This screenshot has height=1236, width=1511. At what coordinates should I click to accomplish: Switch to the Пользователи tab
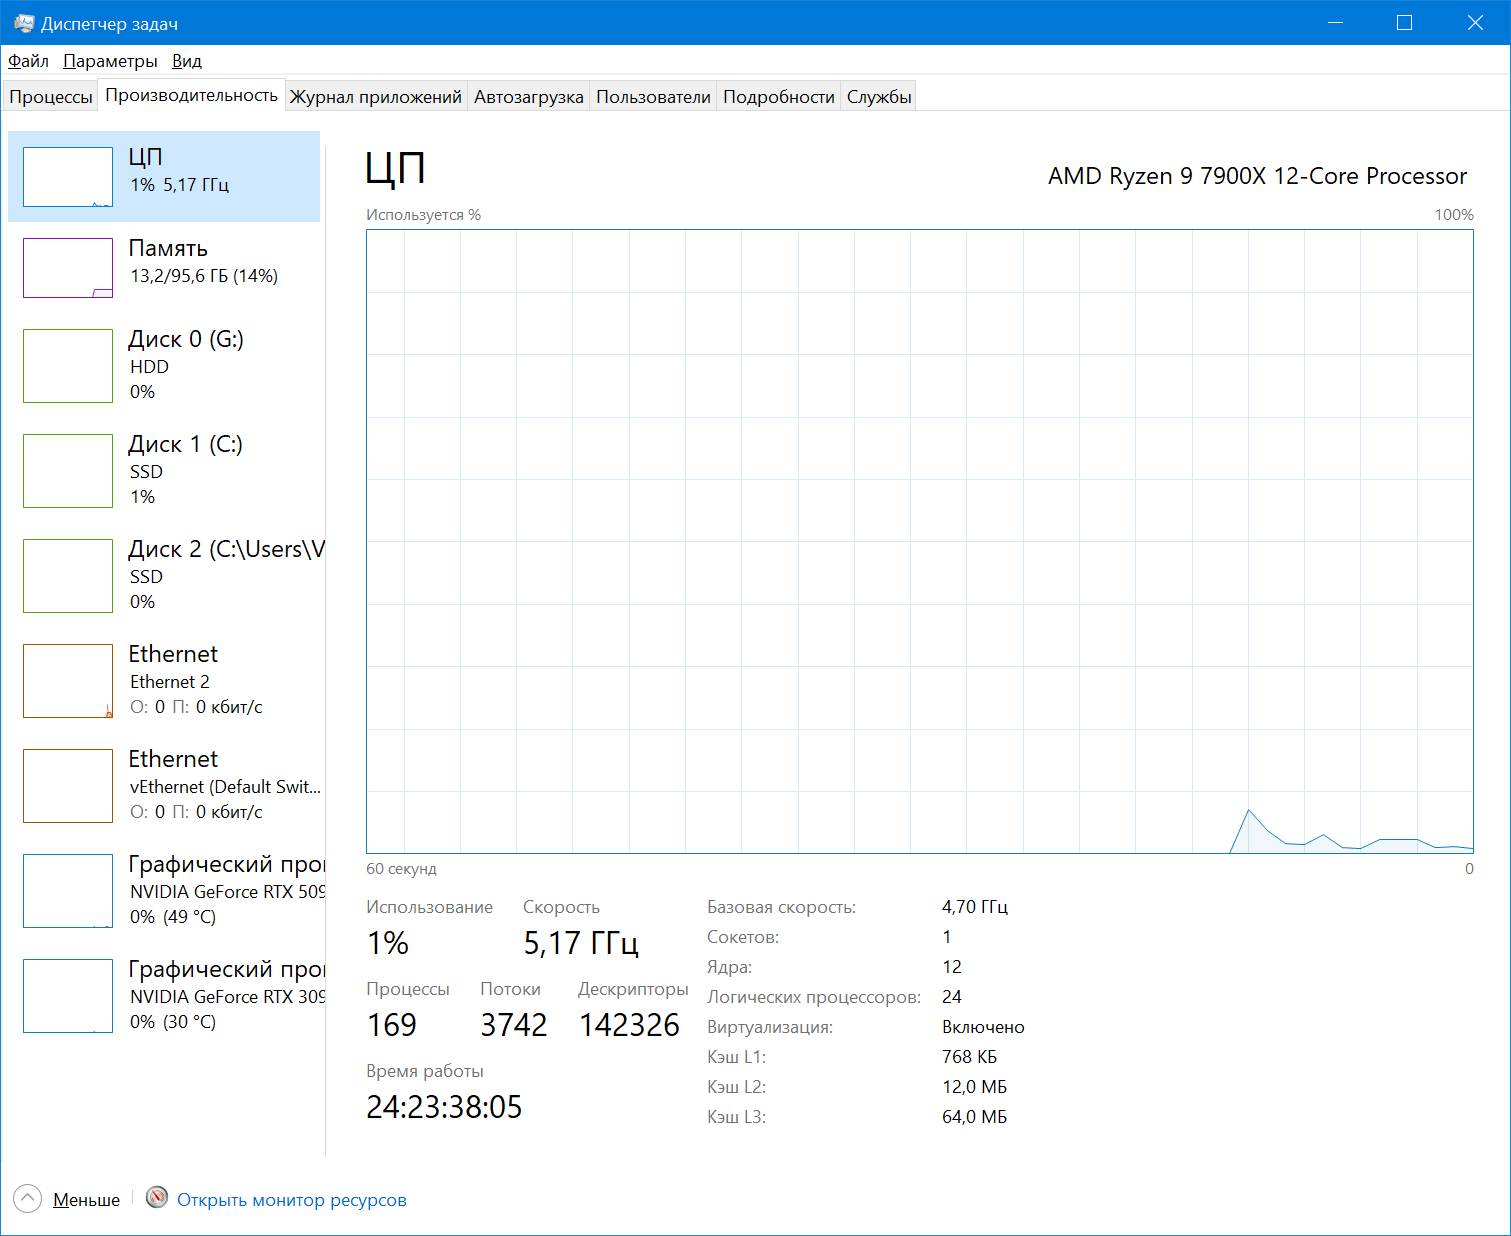coord(653,97)
